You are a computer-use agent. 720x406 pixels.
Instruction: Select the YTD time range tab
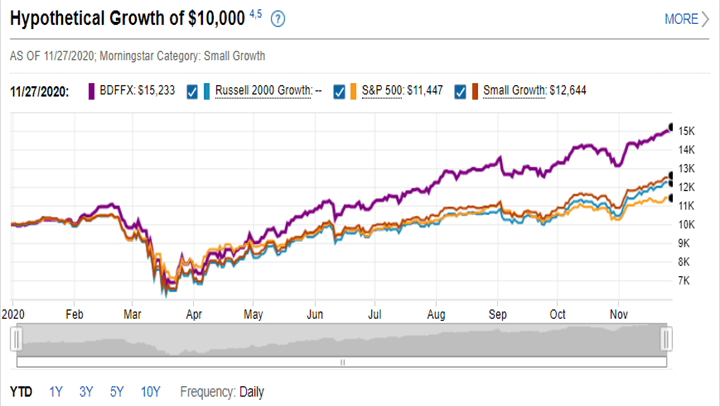point(20,391)
